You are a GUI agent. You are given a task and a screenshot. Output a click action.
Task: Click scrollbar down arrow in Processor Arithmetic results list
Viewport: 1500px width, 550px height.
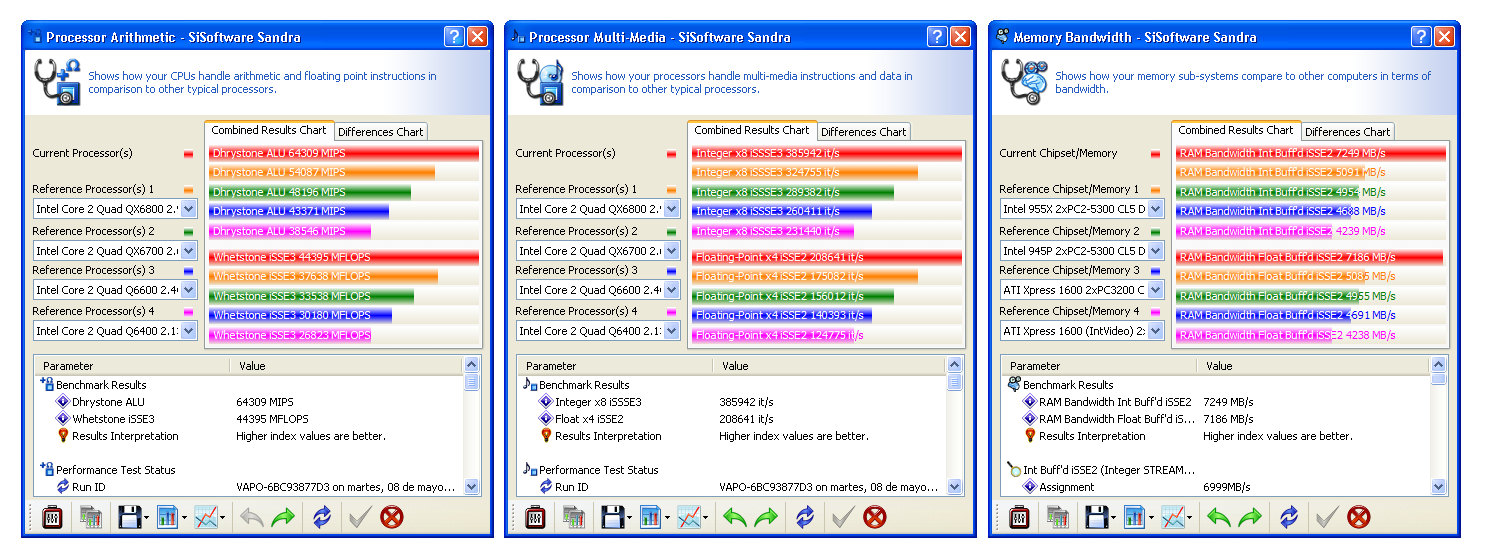click(x=472, y=487)
